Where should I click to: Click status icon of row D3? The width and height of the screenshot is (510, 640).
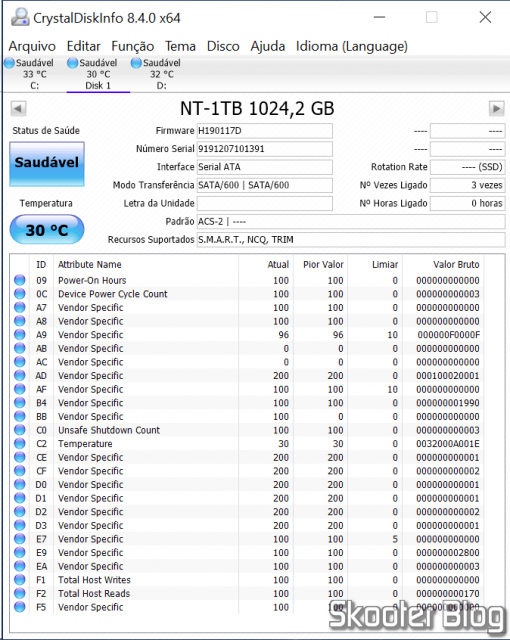point(20,525)
